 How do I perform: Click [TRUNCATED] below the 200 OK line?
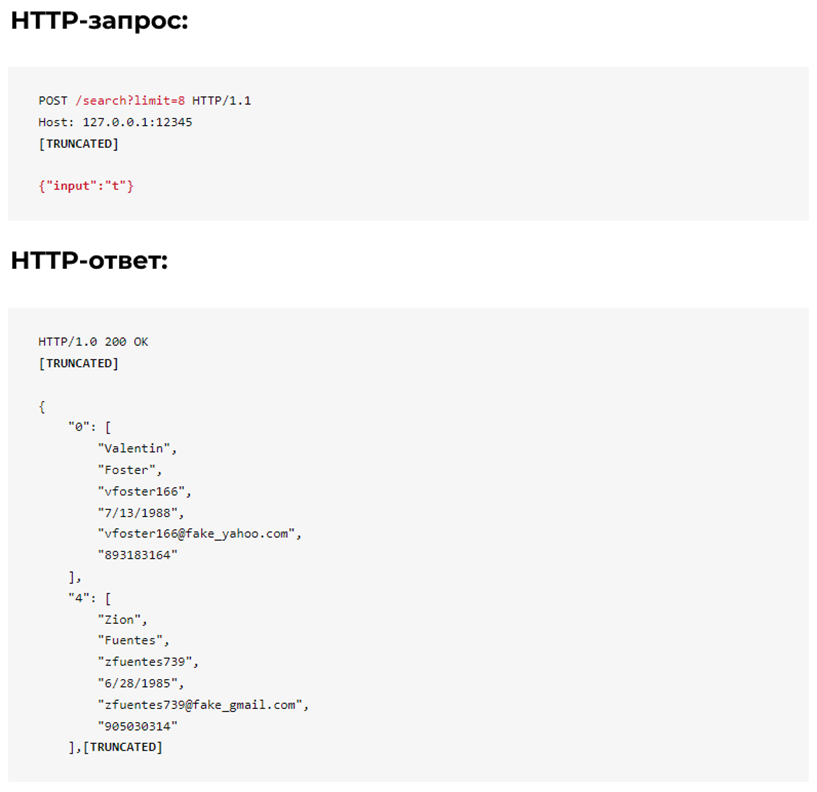[79, 363]
